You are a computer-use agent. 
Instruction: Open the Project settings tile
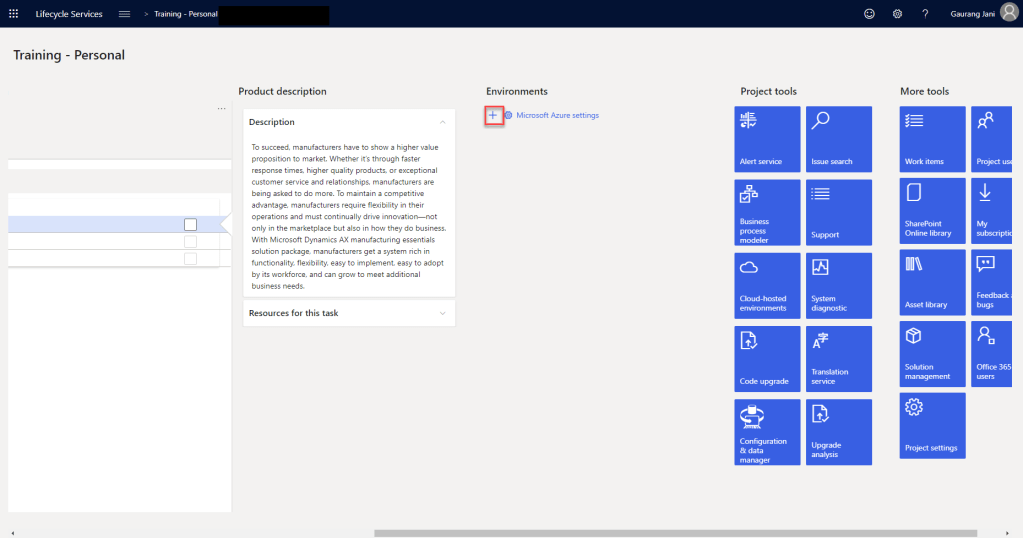[x=932, y=425]
